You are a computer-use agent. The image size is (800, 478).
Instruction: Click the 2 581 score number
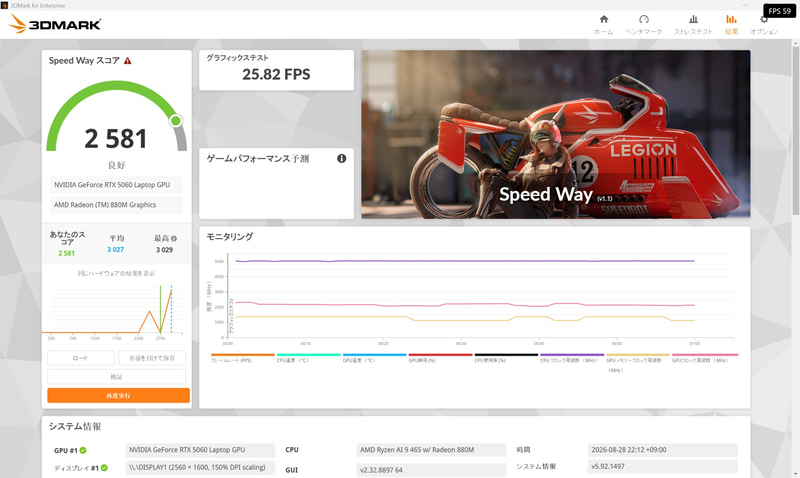[x=116, y=139]
